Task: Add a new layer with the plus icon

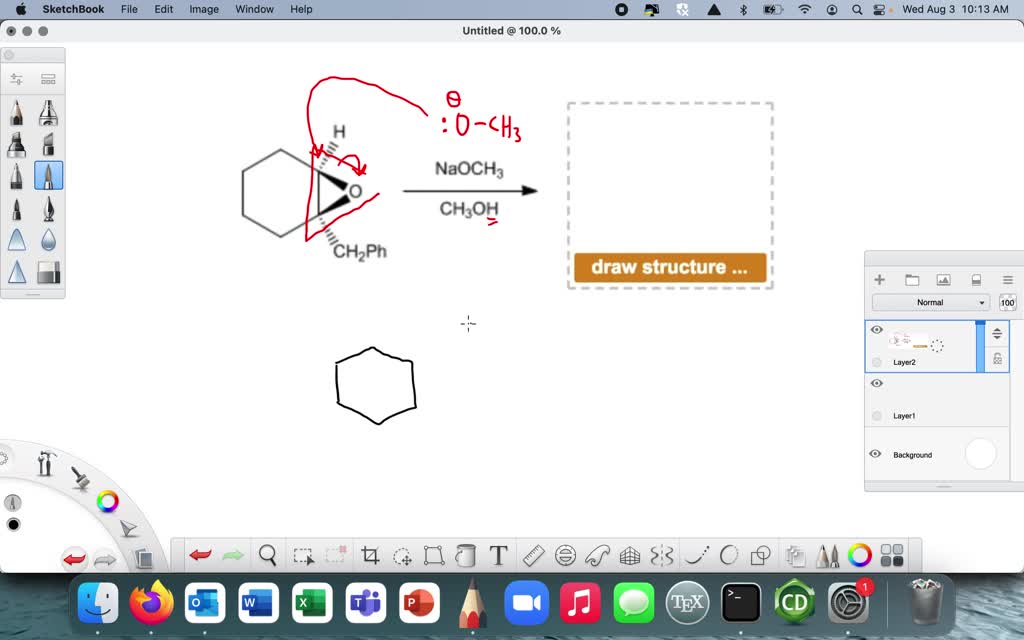Action: tap(879, 279)
